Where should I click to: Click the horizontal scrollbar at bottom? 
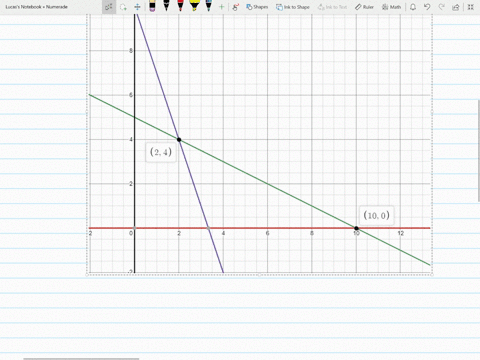point(81,359)
